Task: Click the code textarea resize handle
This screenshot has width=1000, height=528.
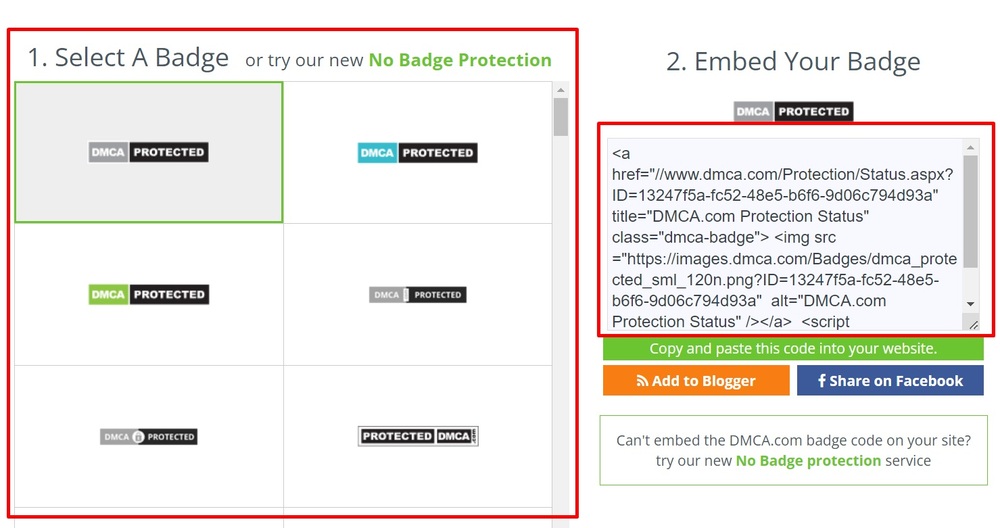Action: [x=973, y=324]
